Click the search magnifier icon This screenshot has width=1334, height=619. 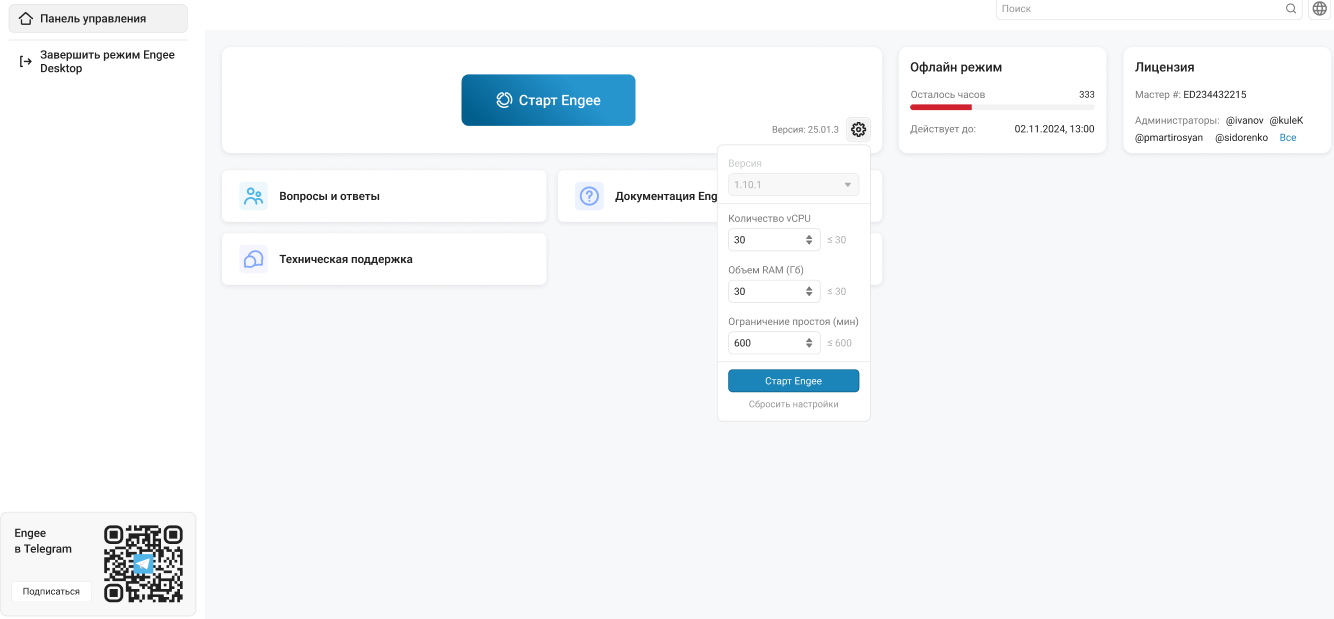tap(1291, 9)
